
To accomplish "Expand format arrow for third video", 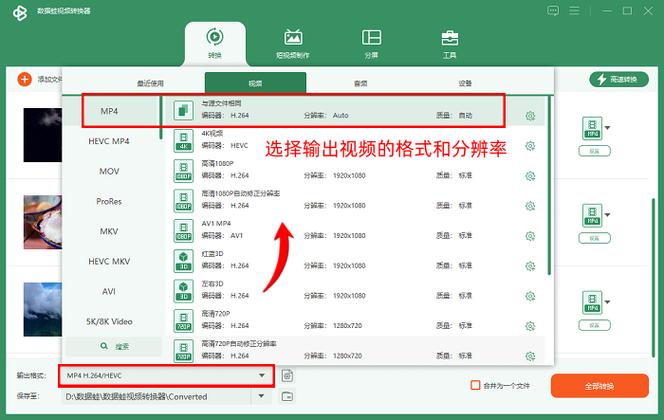I will (607, 302).
